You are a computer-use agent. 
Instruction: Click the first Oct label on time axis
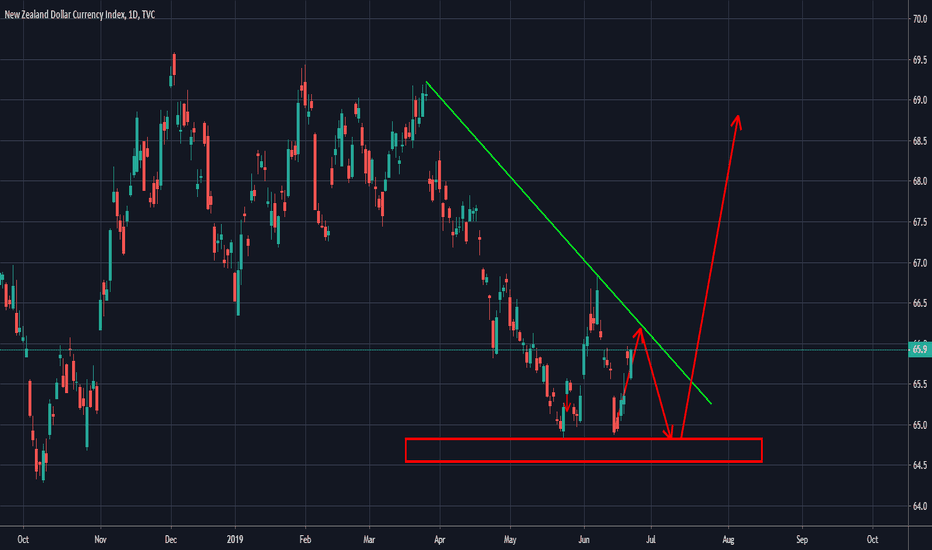click(23, 539)
